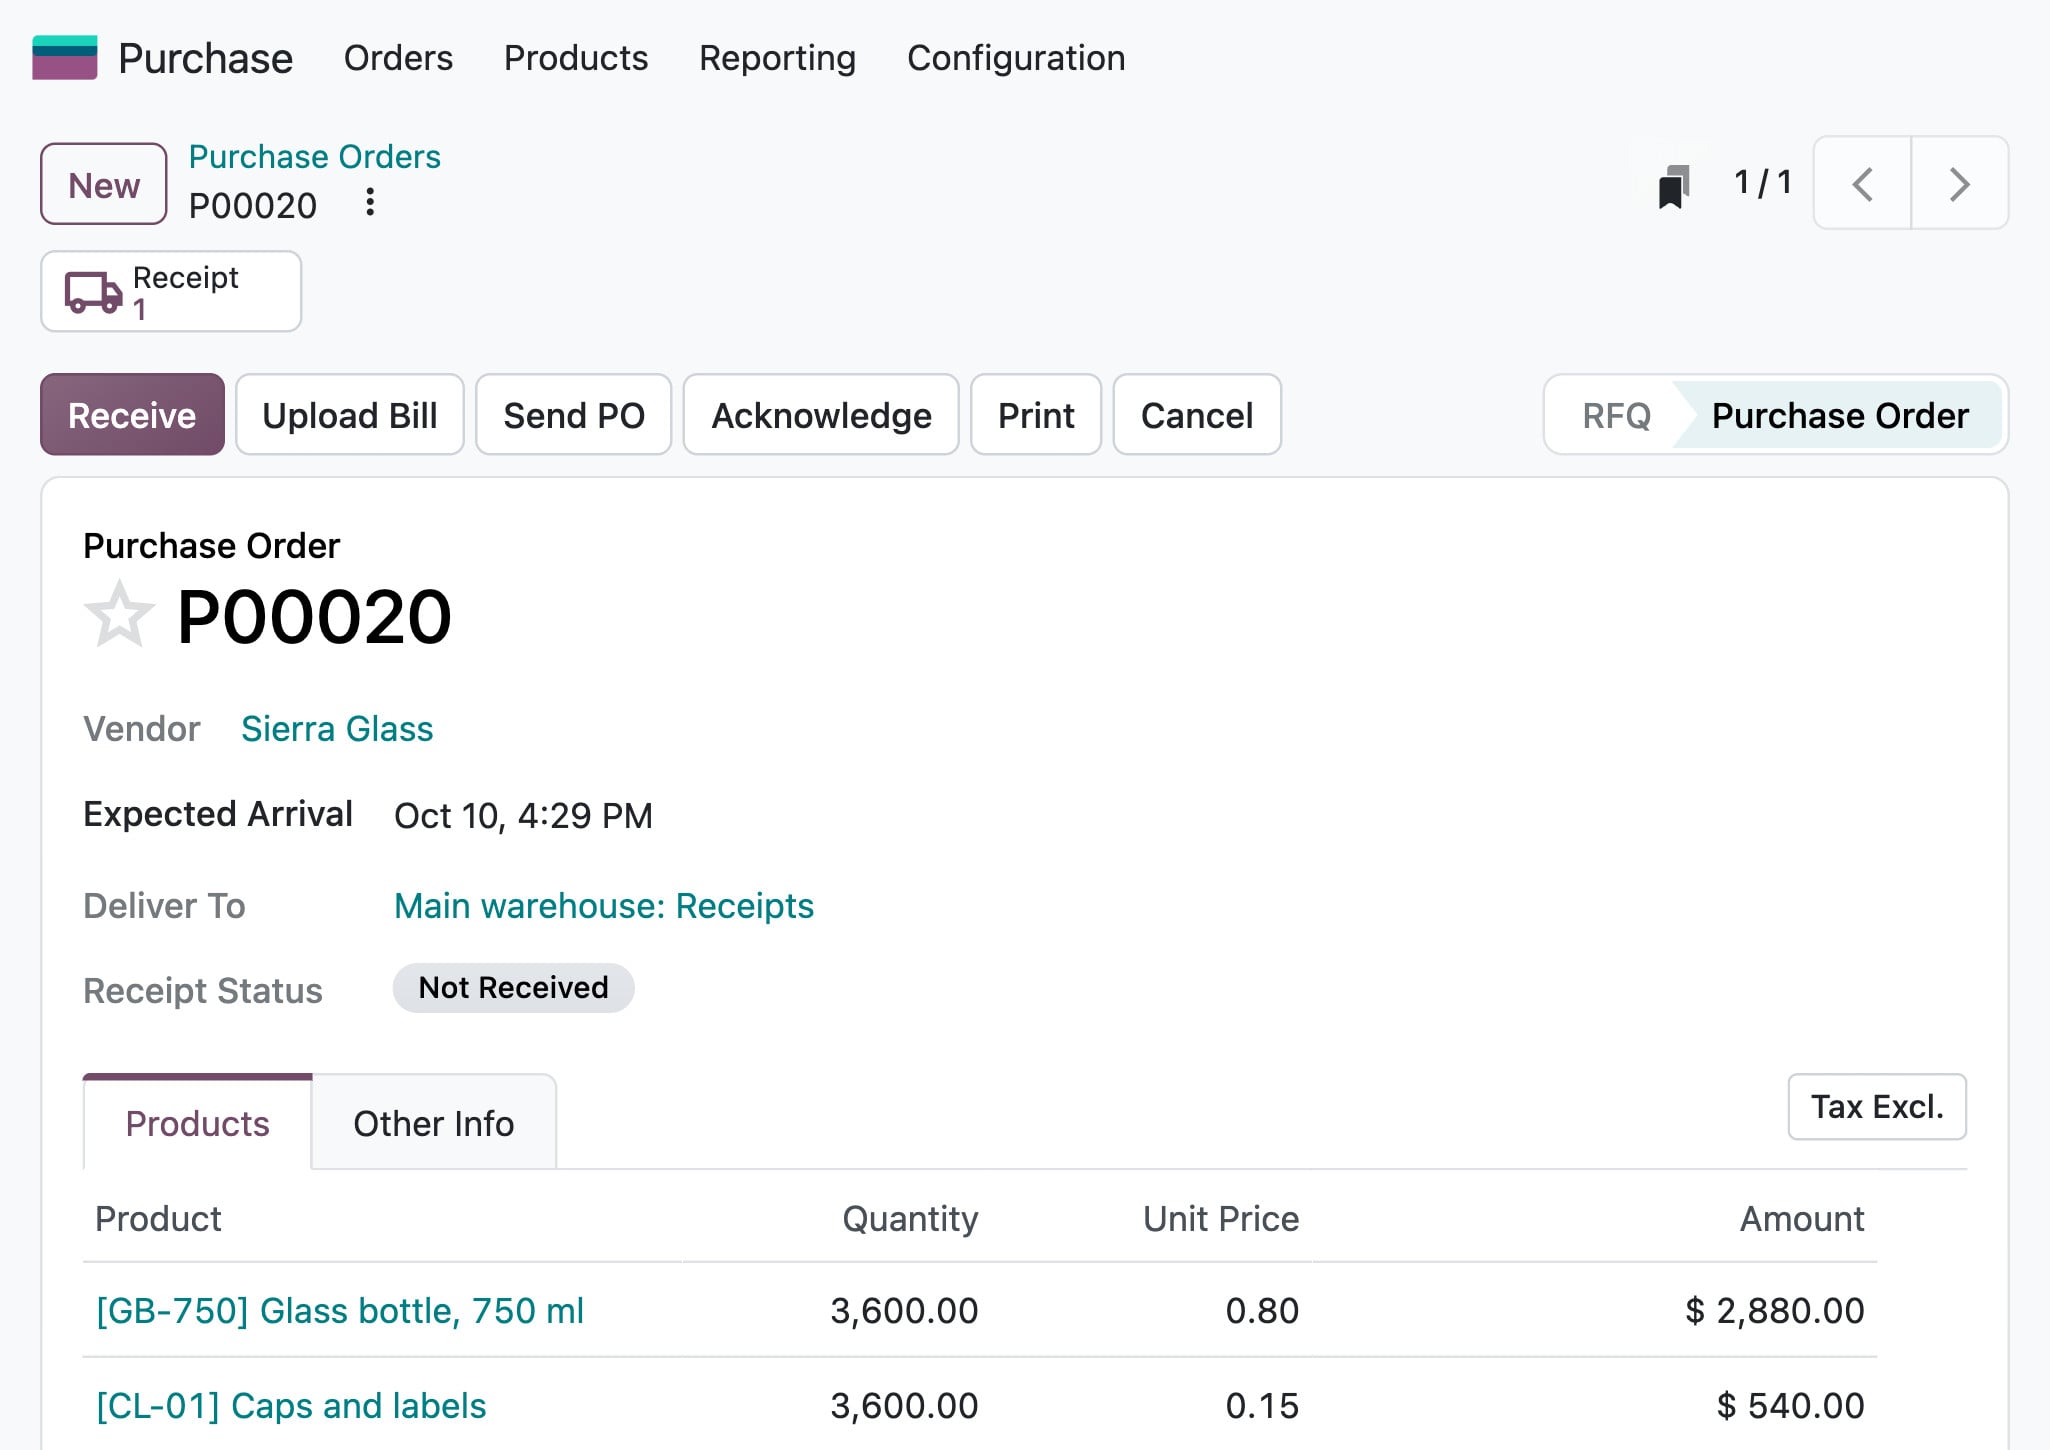Click the Purchase app title

point(205,58)
